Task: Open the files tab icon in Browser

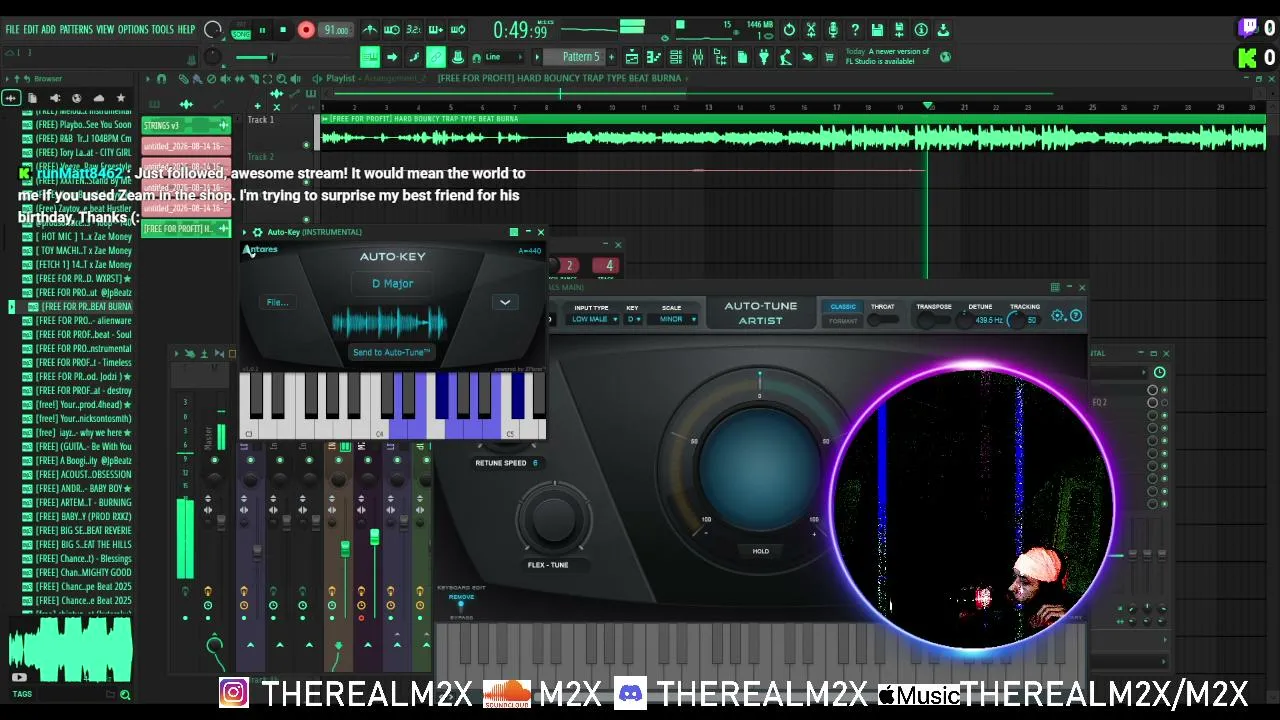Action: pos(33,98)
